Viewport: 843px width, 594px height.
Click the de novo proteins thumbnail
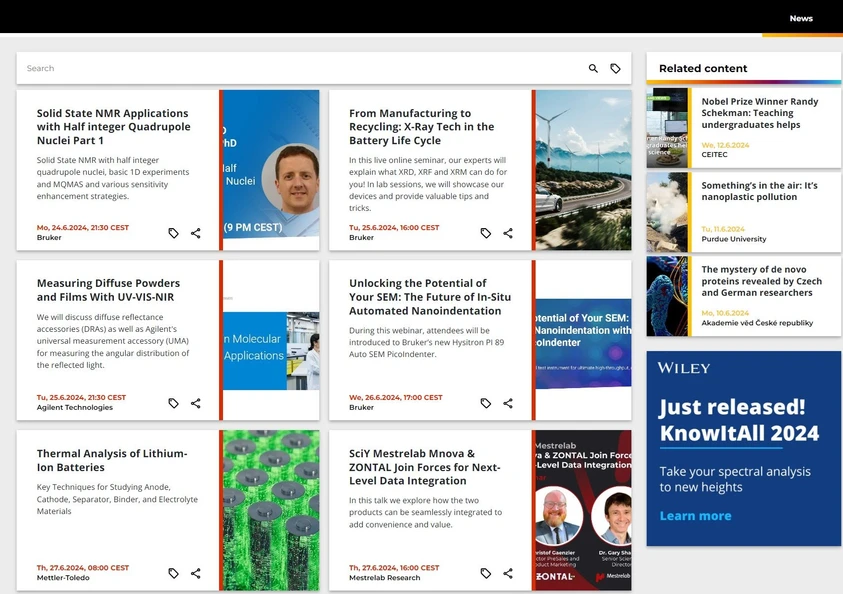pos(667,296)
